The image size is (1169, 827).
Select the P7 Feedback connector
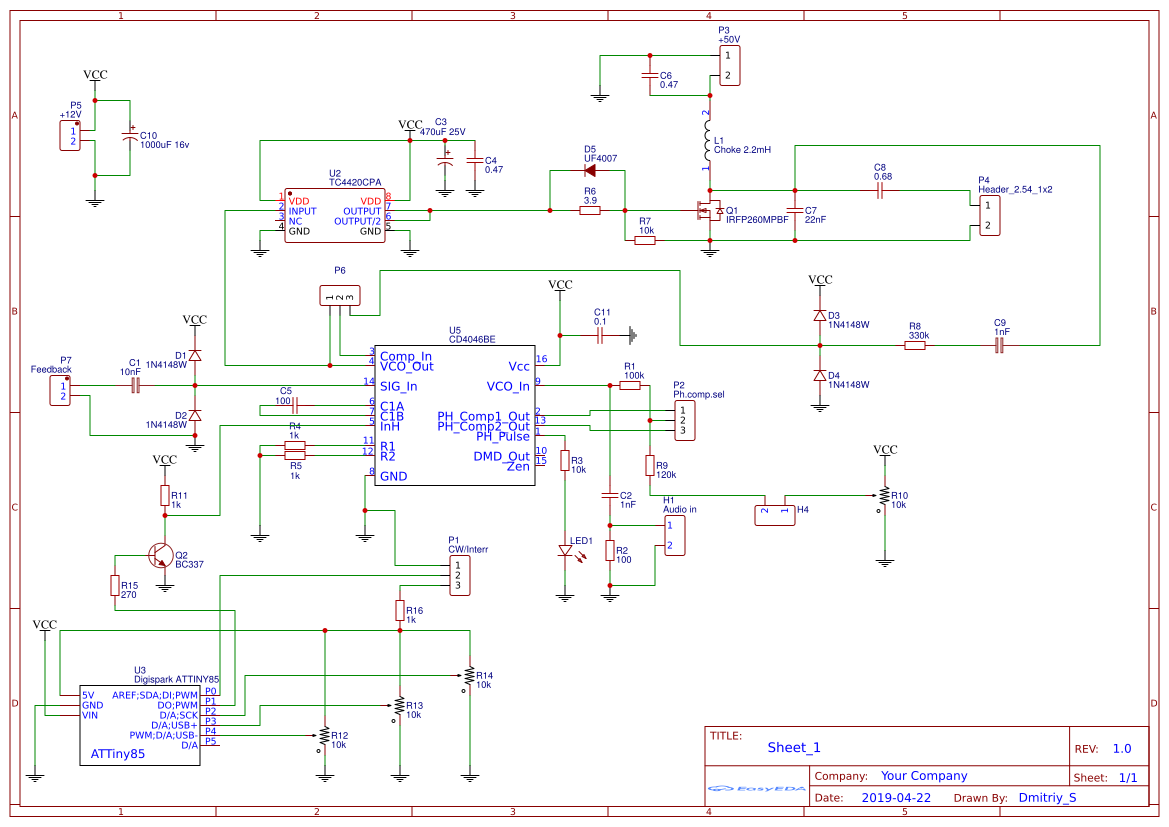[62, 391]
